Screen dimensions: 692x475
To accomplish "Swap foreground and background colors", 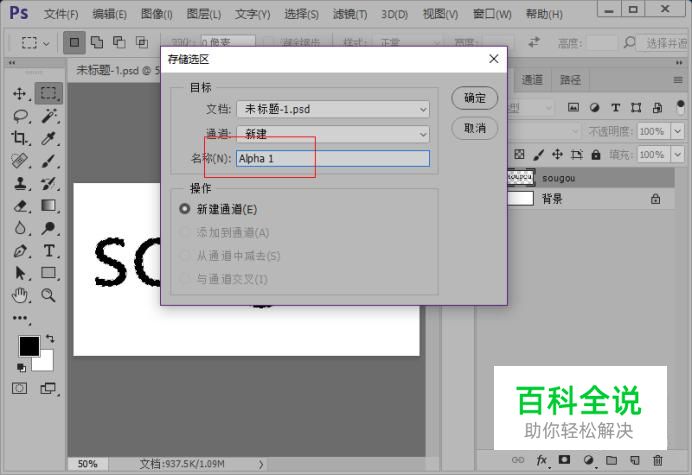I will click(50, 339).
